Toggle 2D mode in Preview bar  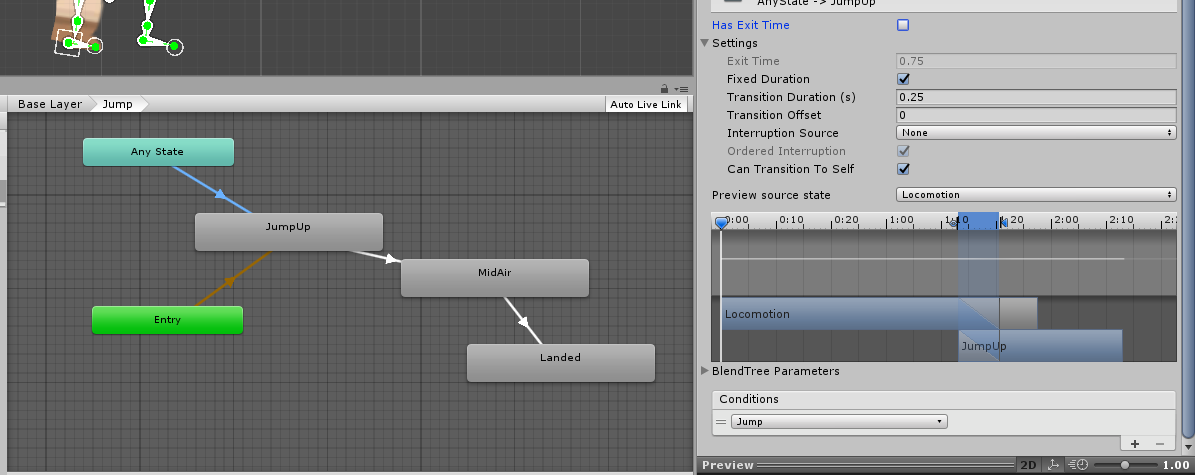point(1028,466)
